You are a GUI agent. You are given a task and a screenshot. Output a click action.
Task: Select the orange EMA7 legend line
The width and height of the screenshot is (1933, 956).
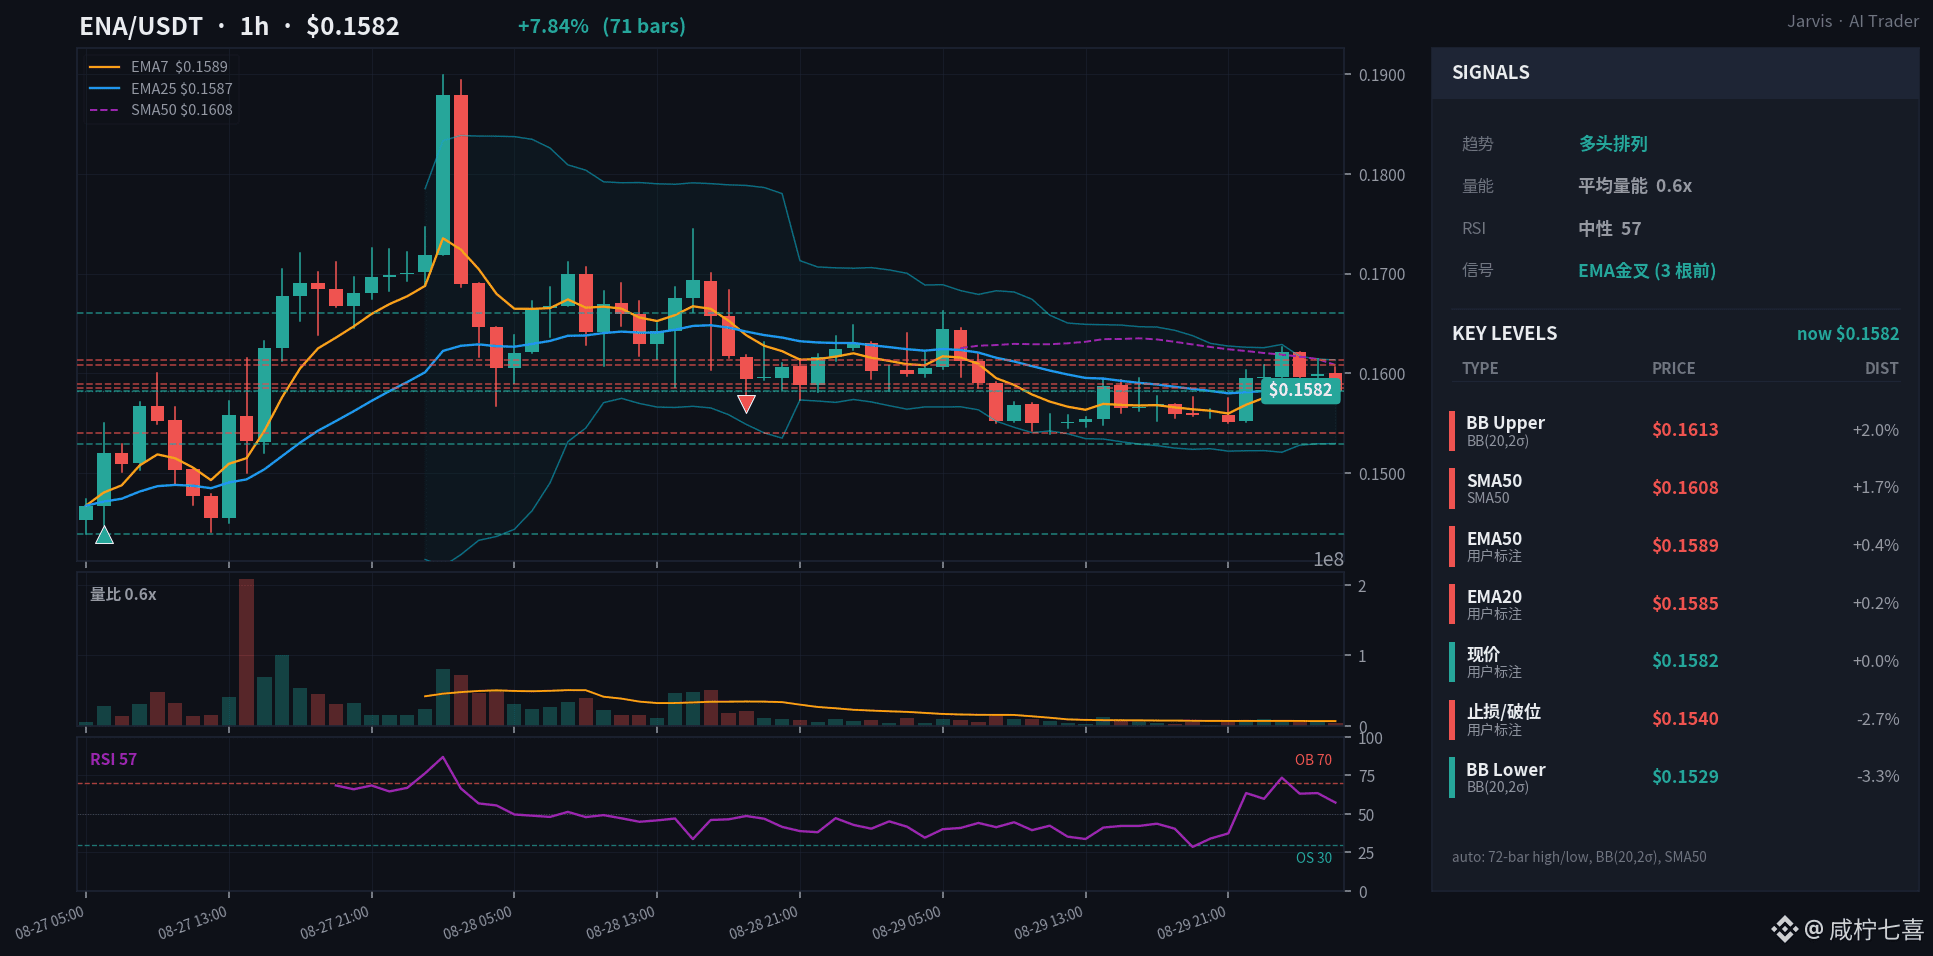104,67
